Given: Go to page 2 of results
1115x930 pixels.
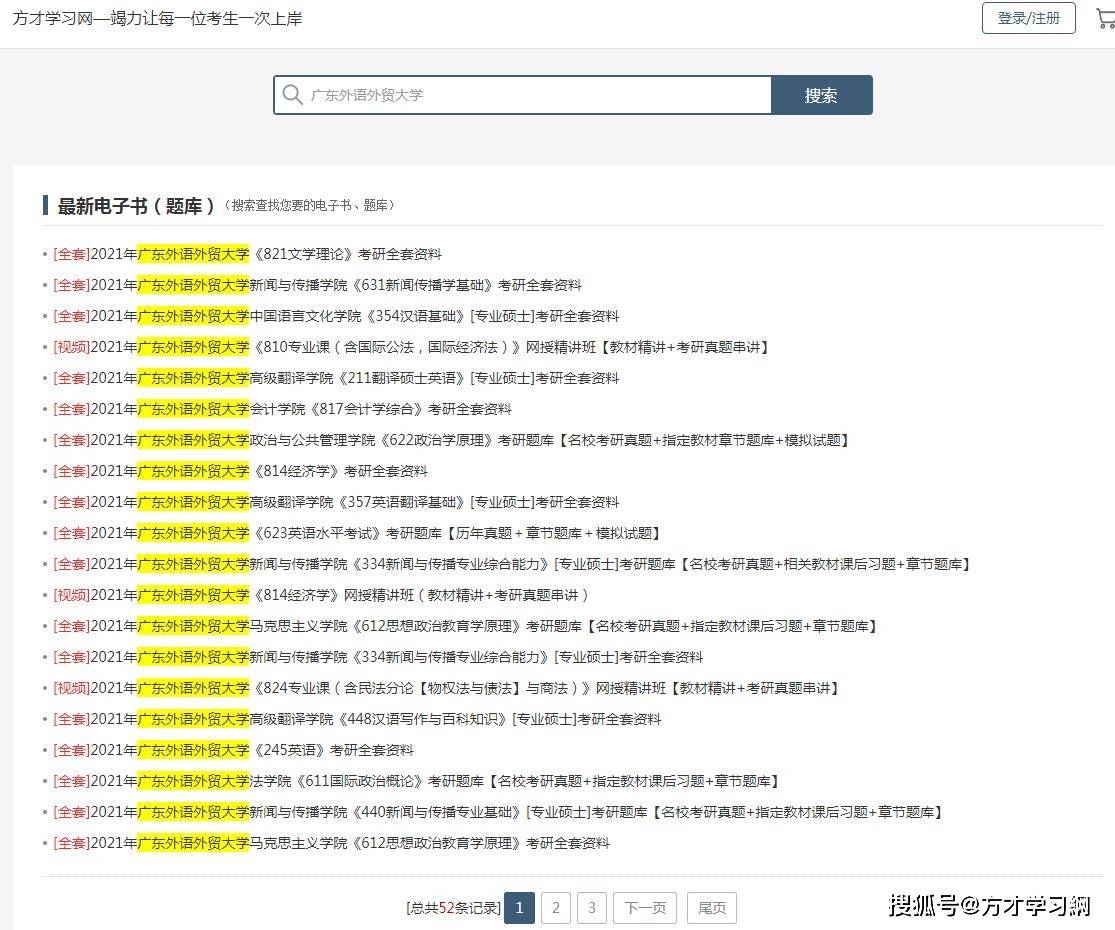Looking at the screenshot, I should coord(556,908).
